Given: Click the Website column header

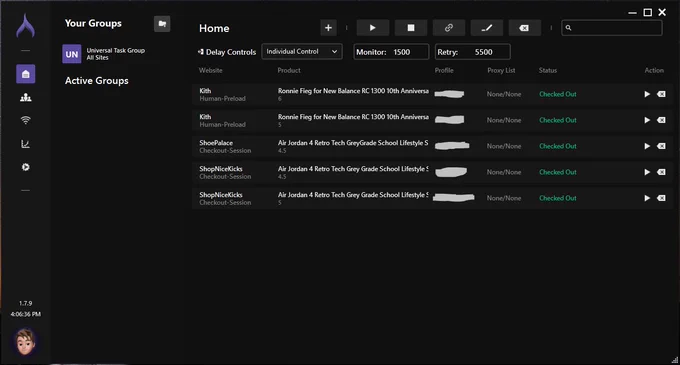Looking at the screenshot, I should [210, 70].
